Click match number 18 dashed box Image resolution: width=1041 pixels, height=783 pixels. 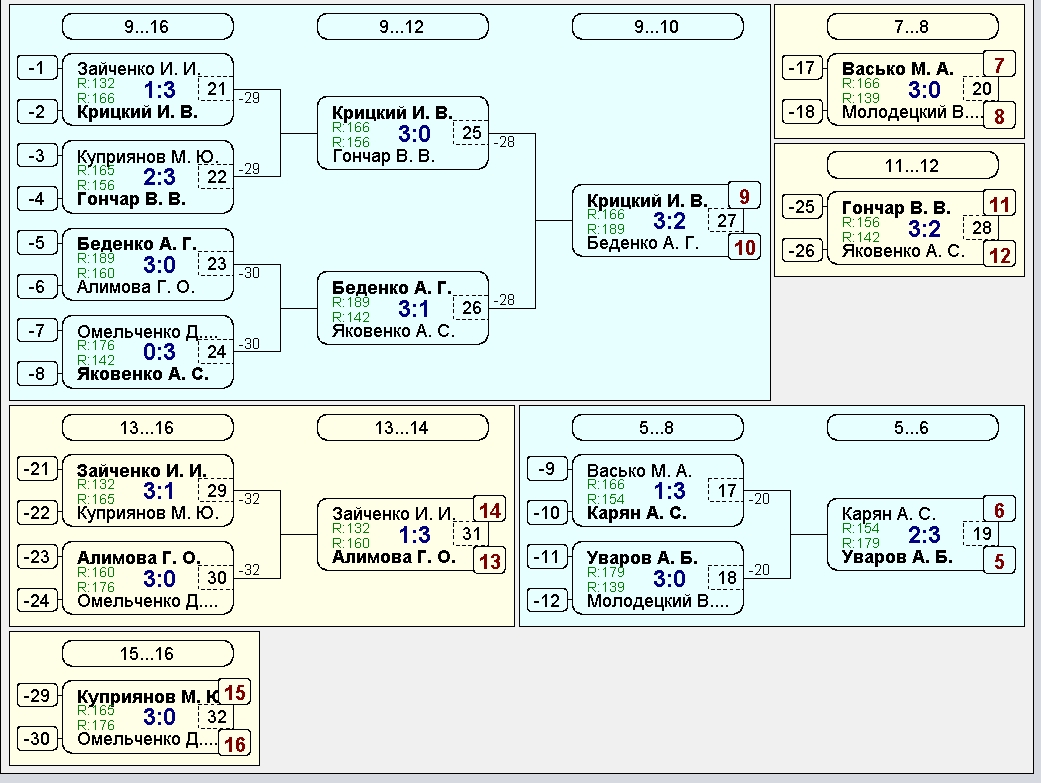(x=726, y=578)
